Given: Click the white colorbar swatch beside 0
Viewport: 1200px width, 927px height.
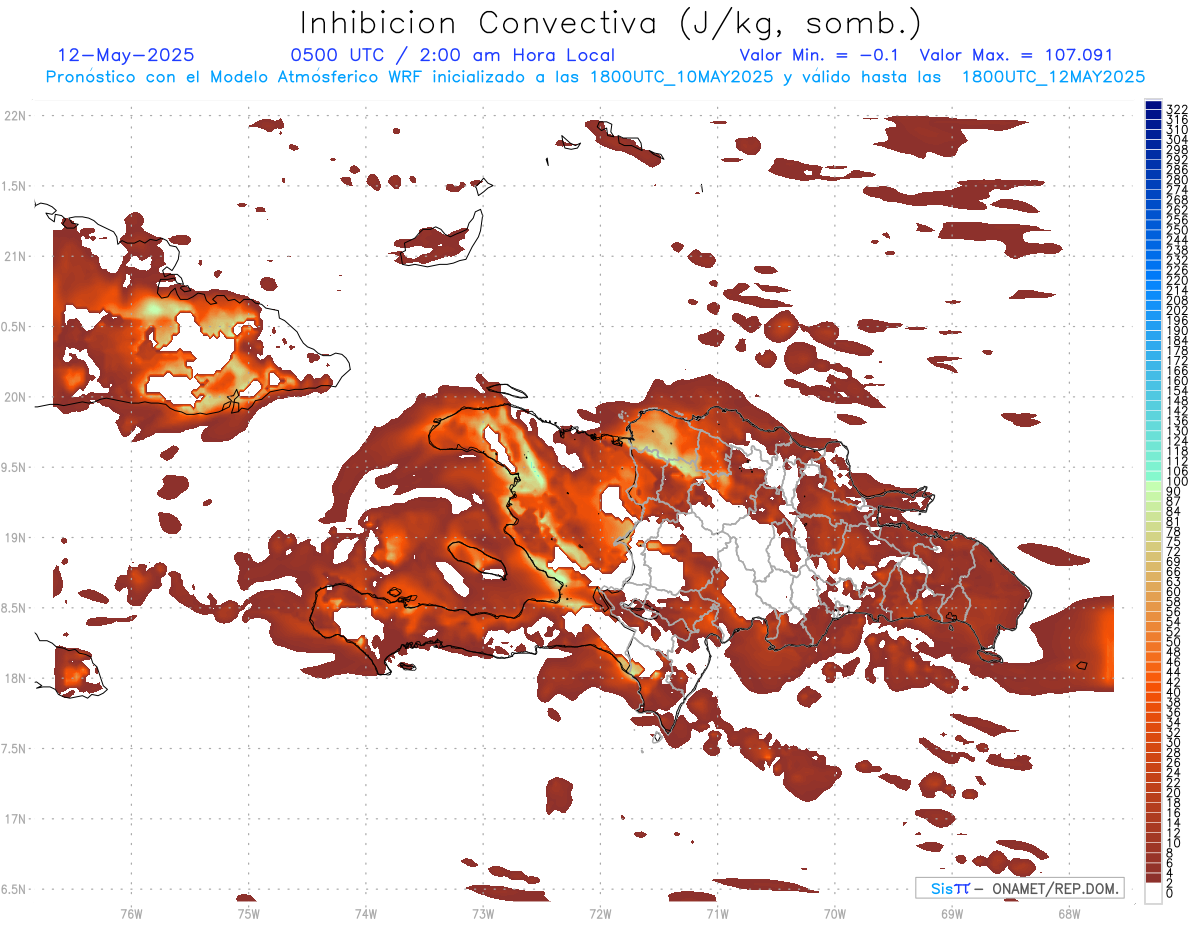Looking at the screenshot, I should click(x=1153, y=892).
